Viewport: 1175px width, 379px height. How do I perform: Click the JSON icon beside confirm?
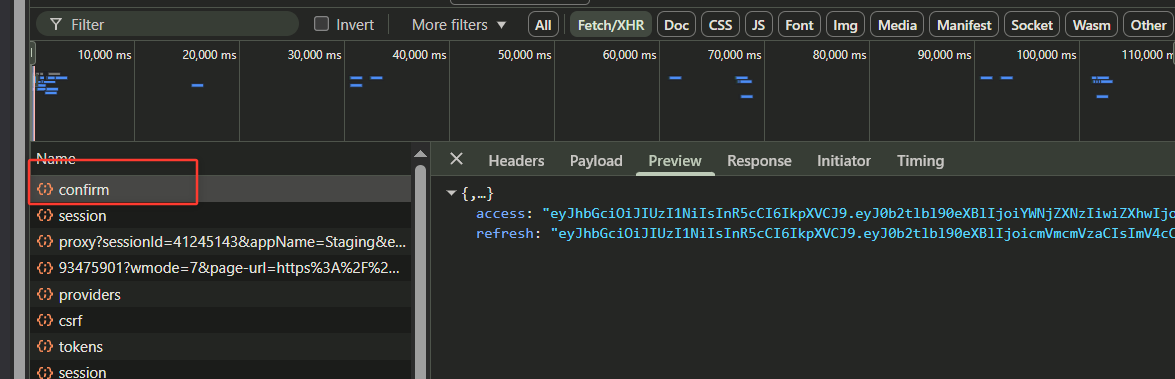(x=44, y=190)
